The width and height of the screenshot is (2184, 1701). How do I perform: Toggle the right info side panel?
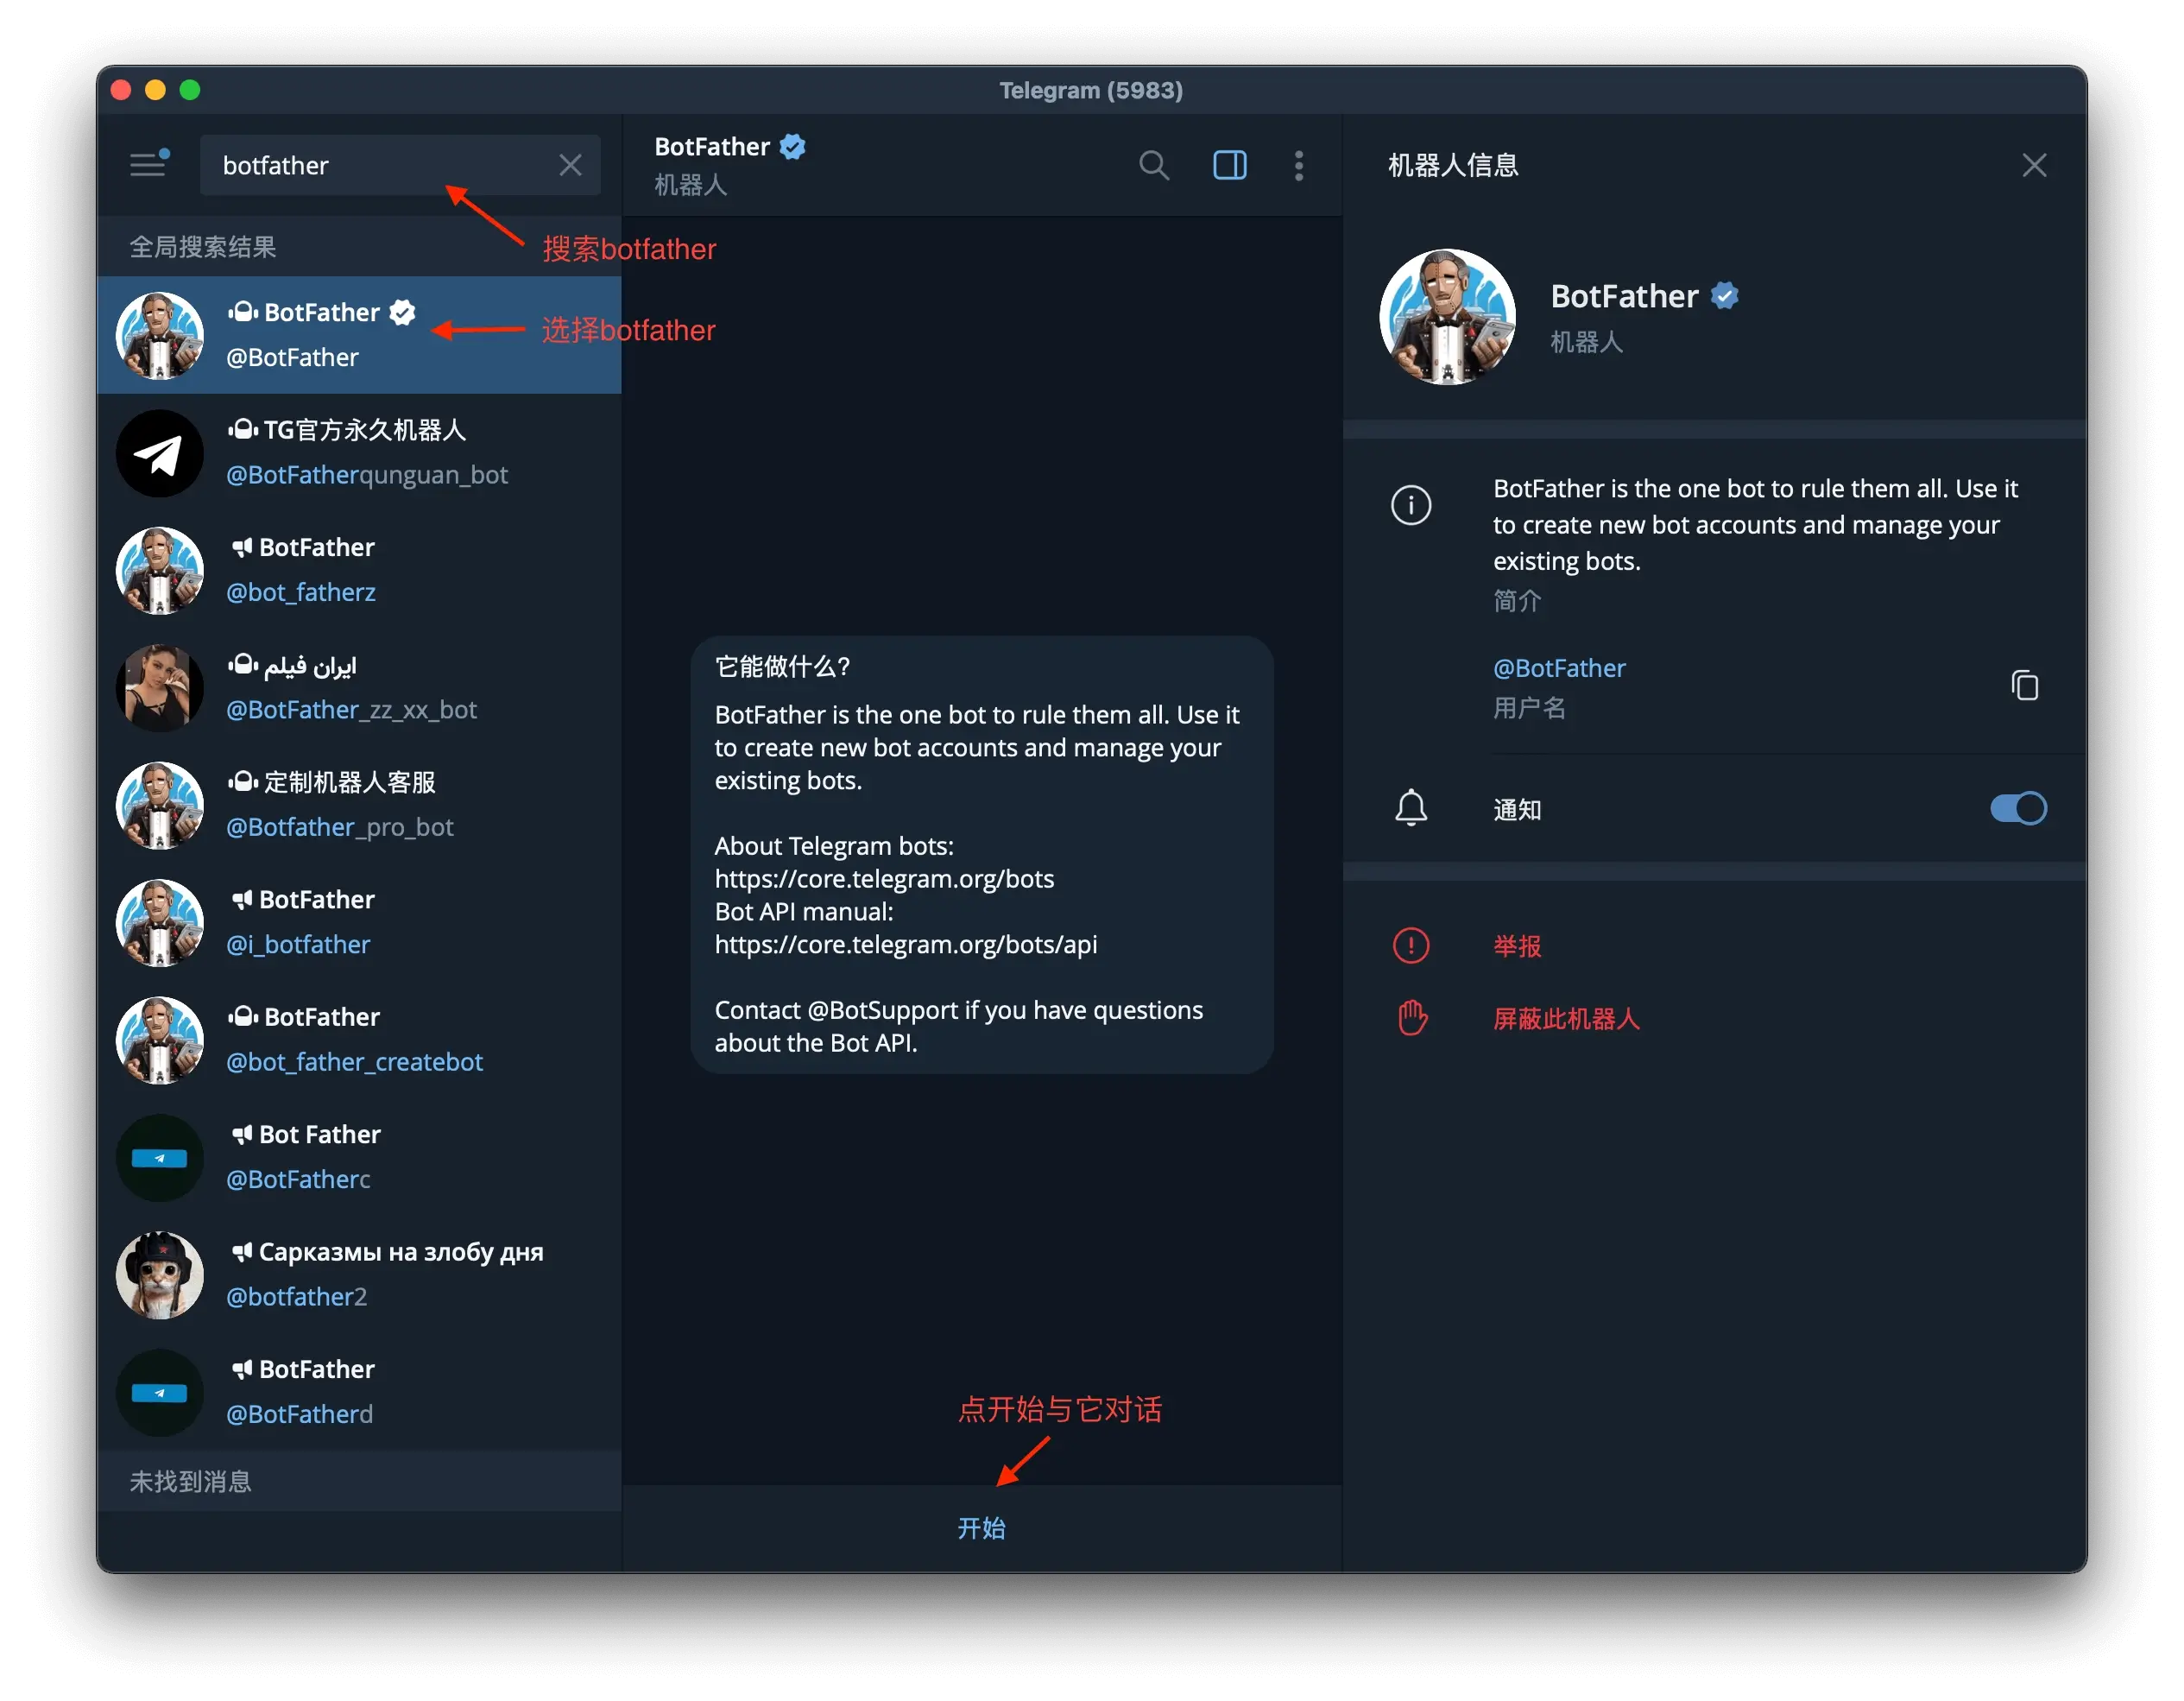click(x=1229, y=165)
